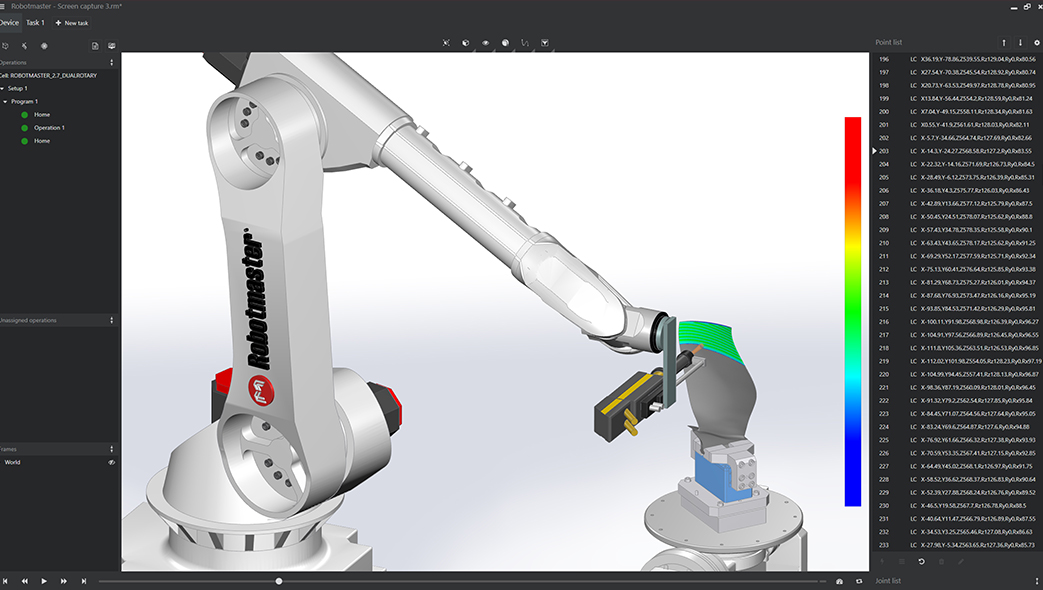The image size is (1043, 590).
Task: Click the toolpath display icon in viewport toolbar
Action: [525, 43]
